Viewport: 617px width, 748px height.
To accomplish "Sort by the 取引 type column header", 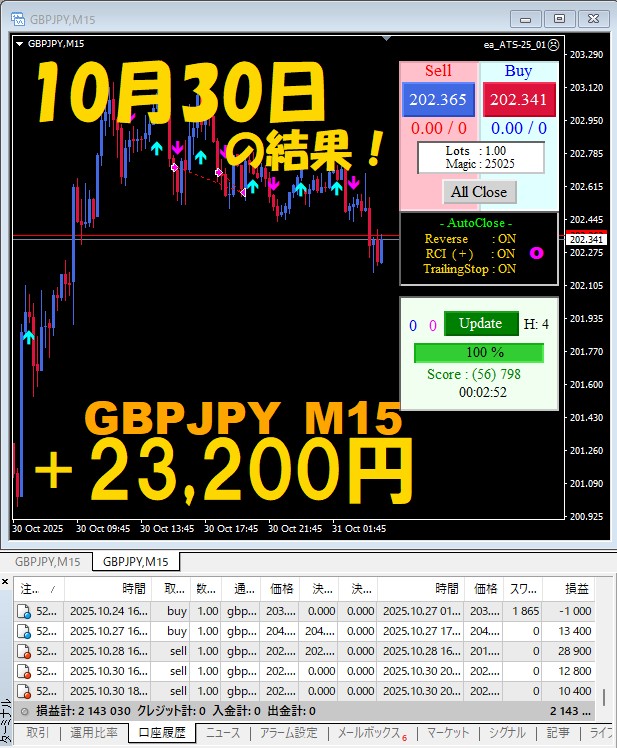I will click(171, 589).
